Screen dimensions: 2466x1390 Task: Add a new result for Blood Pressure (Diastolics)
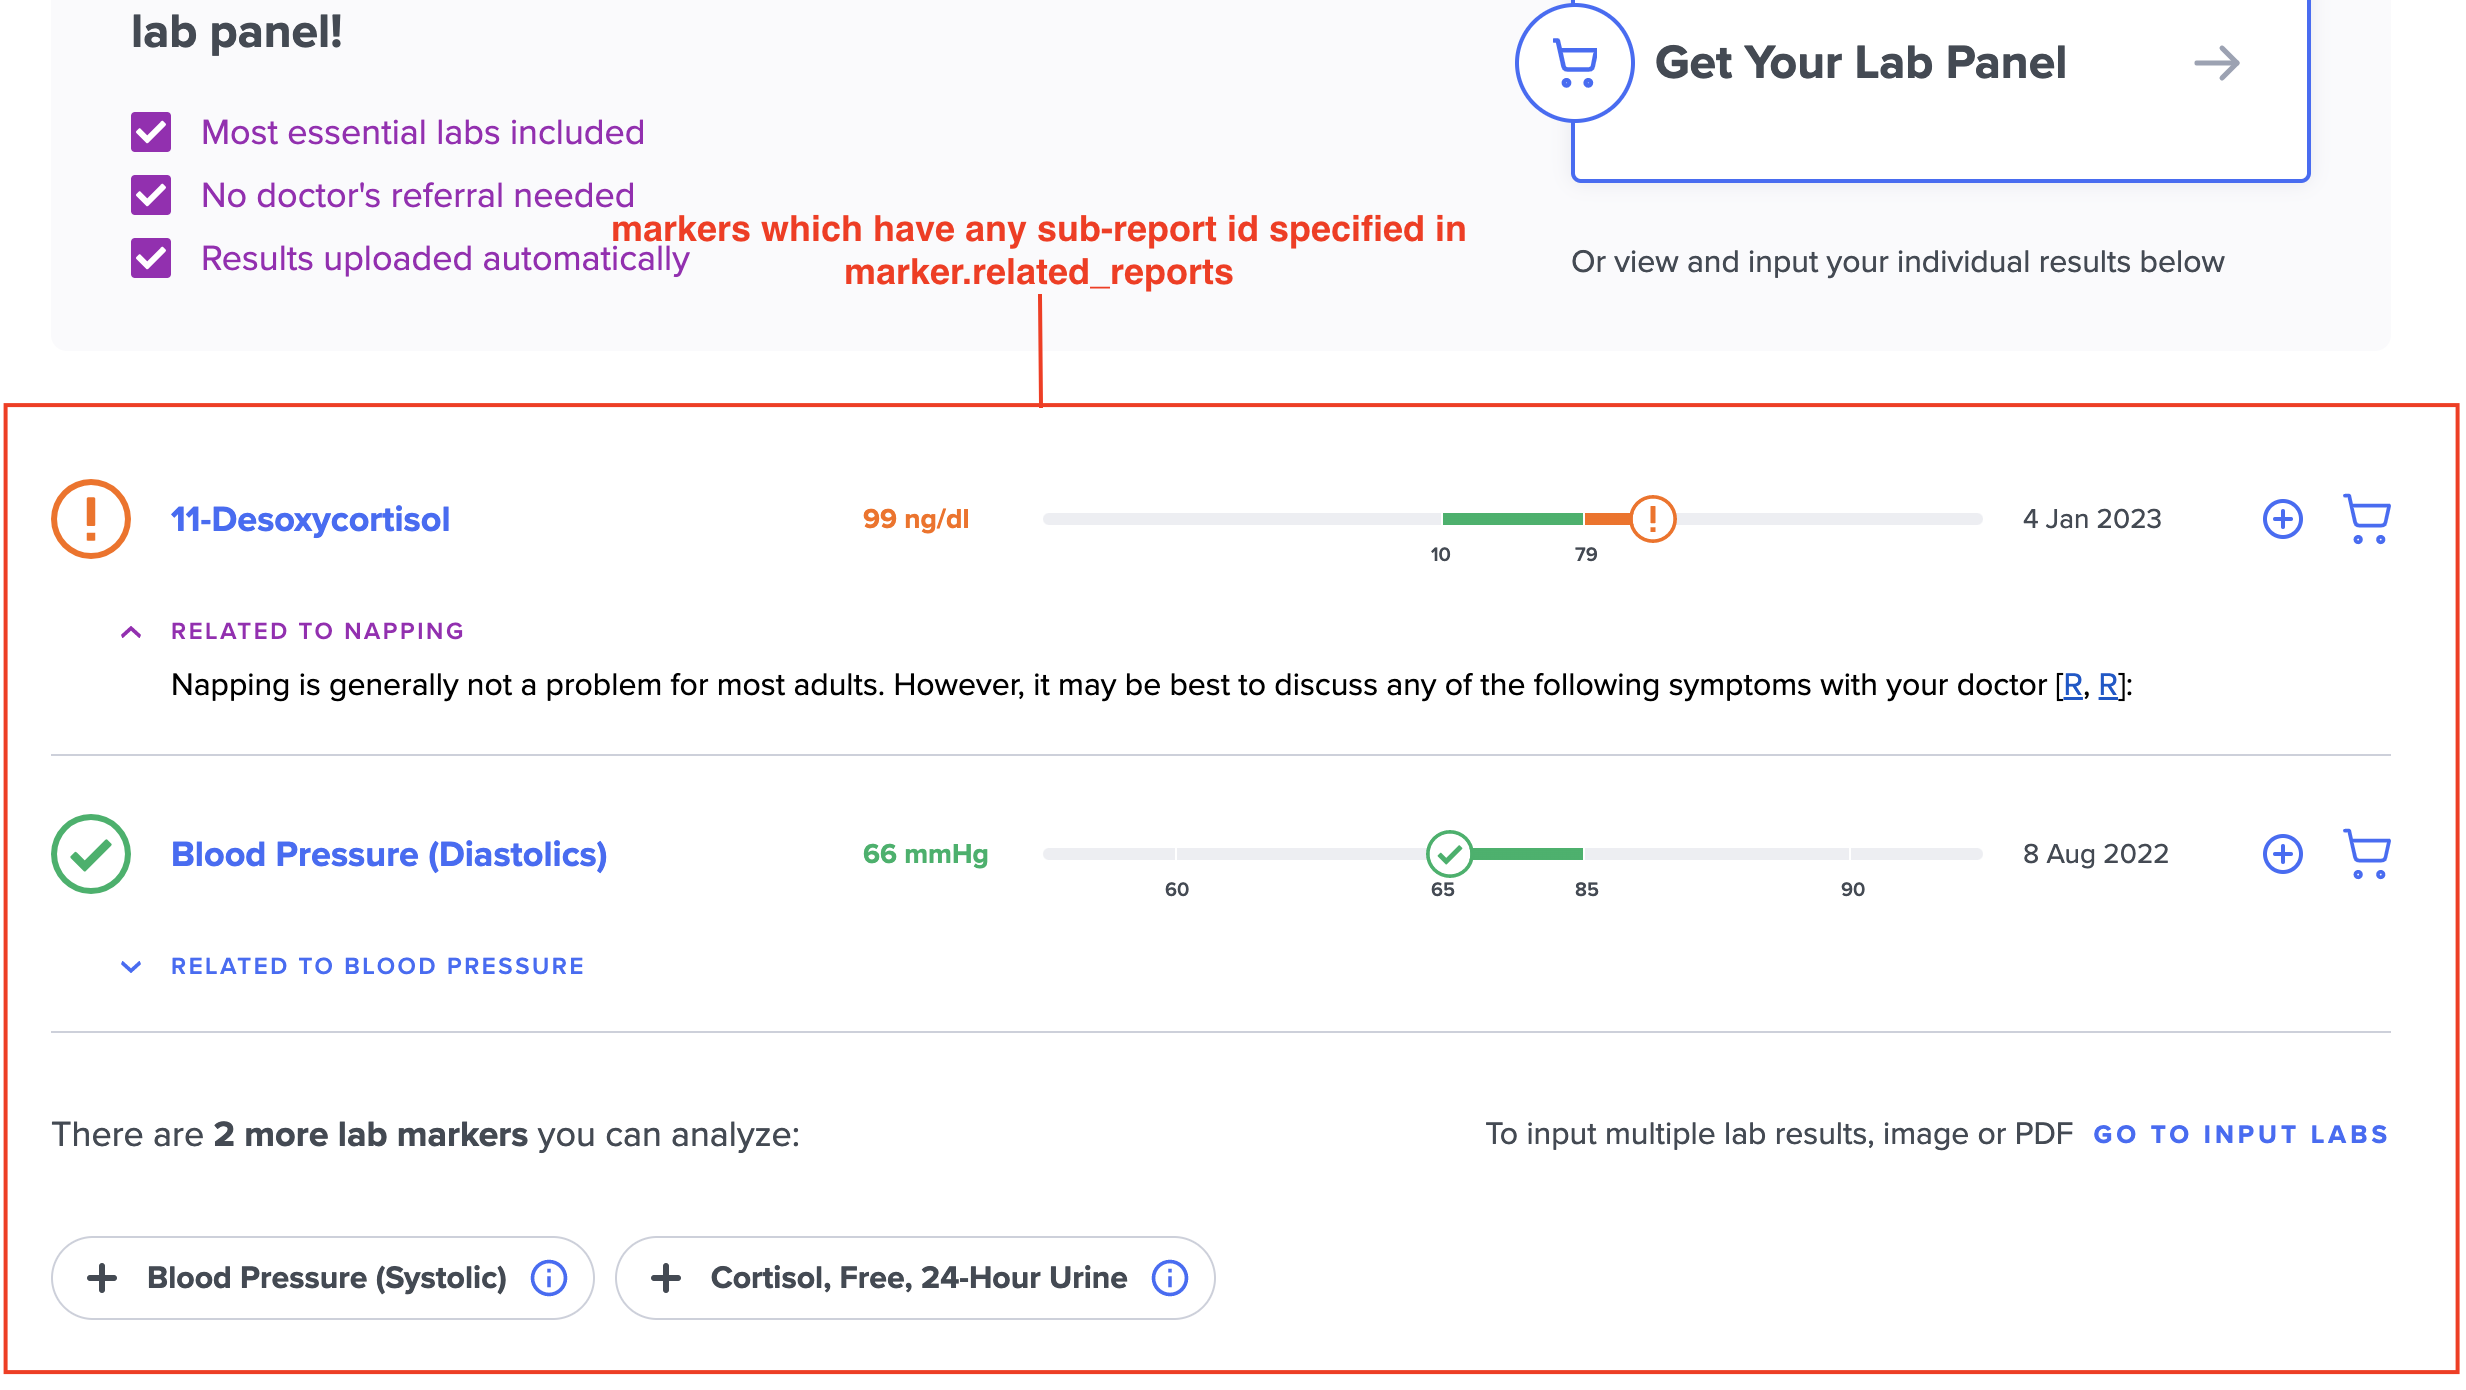[x=2282, y=854]
